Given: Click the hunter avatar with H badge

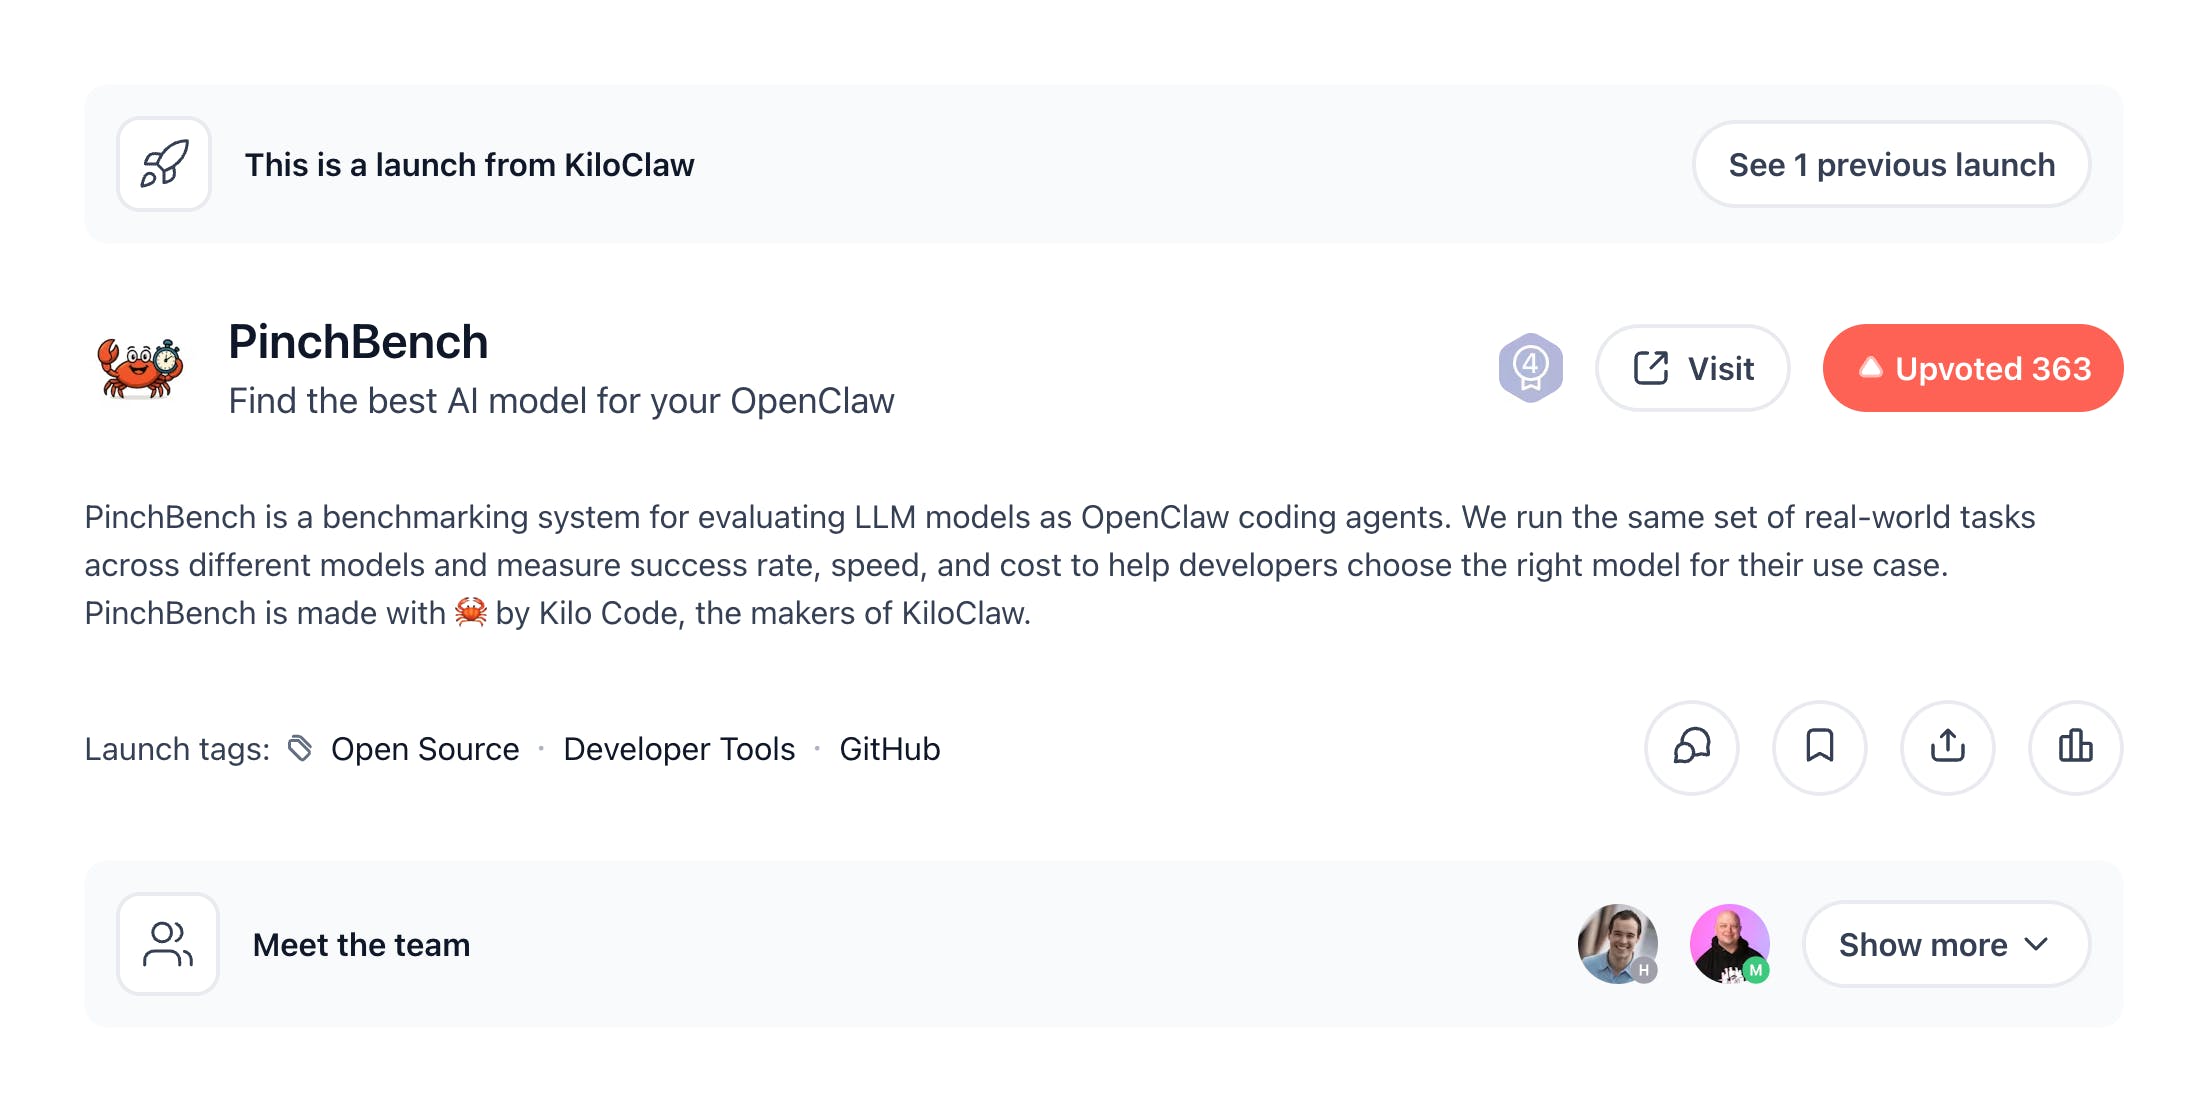Looking at the screenshot, I should pyautogui.click(x=1617, y=944).
